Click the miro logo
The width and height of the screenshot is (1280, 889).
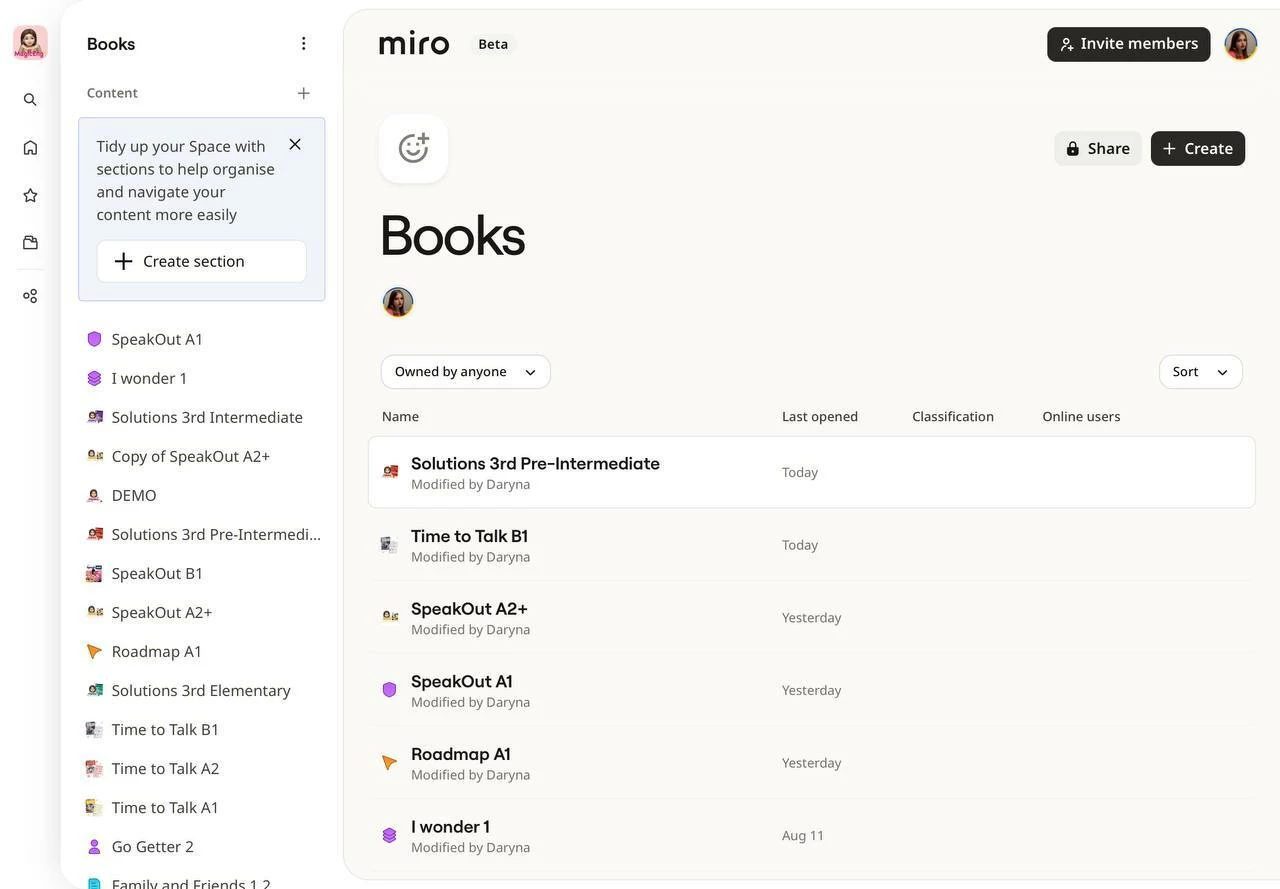pyautogui.click(x=414, y=44)
